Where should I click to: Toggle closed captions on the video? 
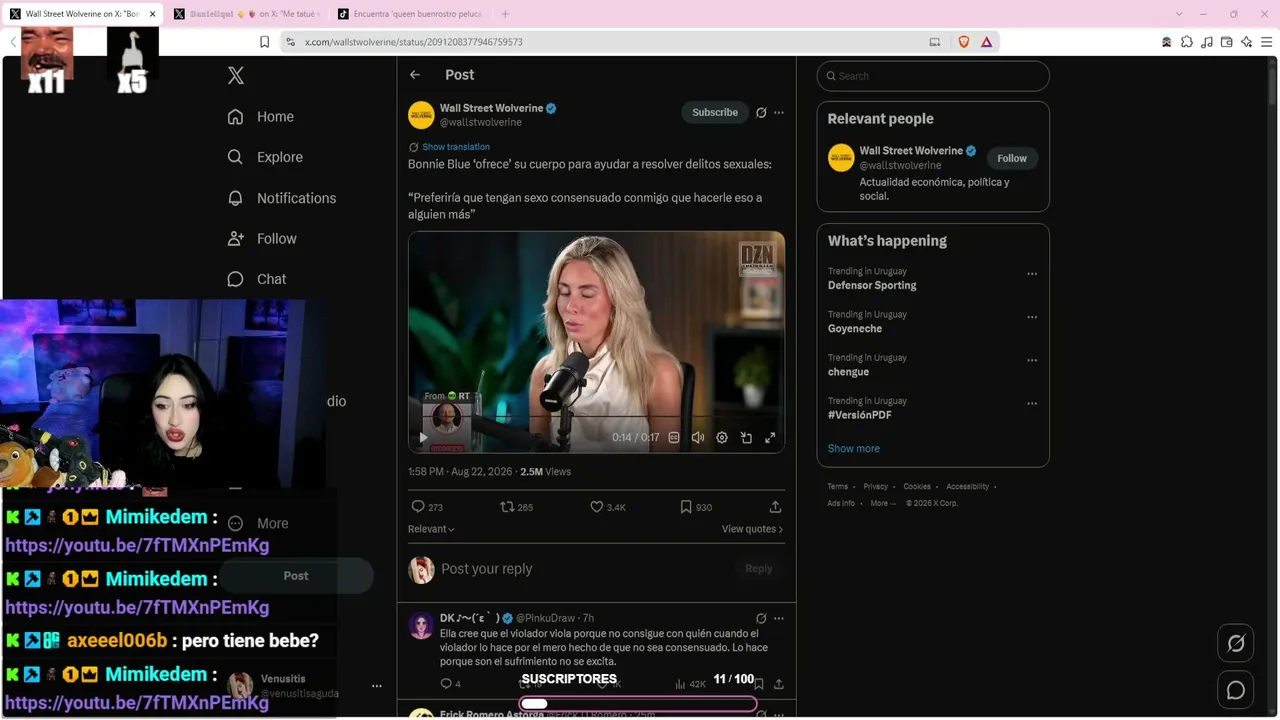click(x=674, y=438)
